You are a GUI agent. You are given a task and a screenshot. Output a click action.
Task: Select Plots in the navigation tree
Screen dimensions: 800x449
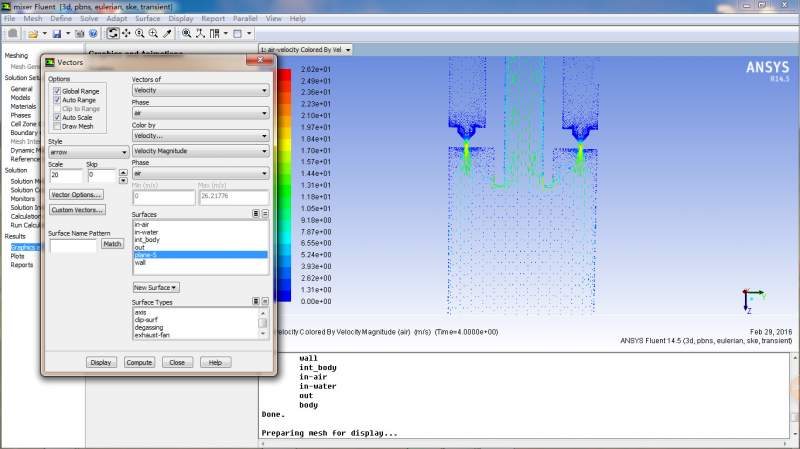[x=17, y=256]
